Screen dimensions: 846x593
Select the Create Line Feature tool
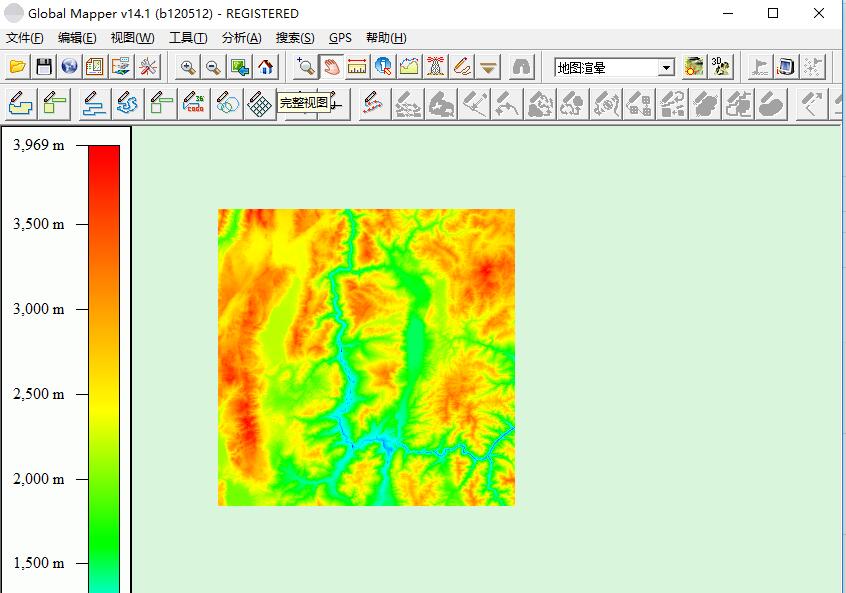click(x=94, y=104)
